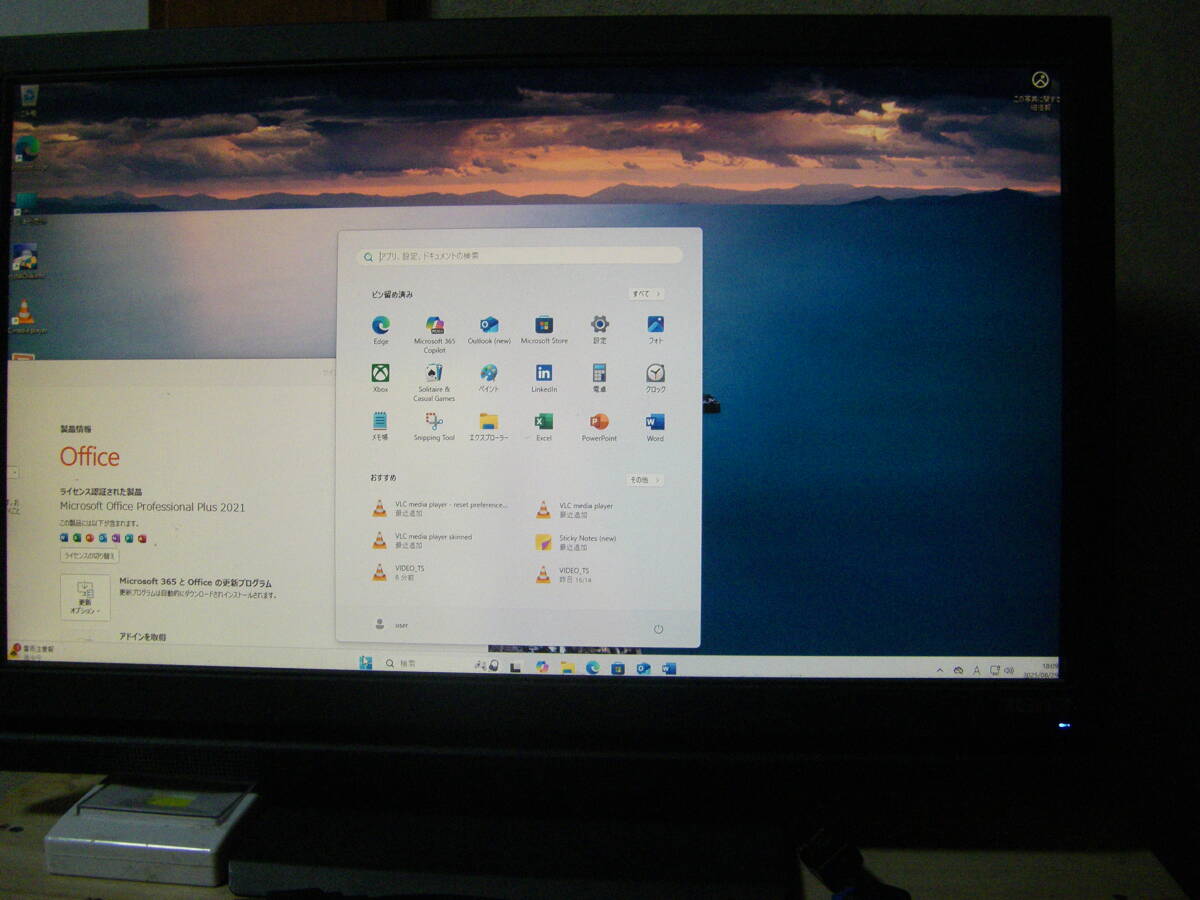Open Recycle Bin desktop icon
This screenshot has width=1200, height=900.
point(29,100)
